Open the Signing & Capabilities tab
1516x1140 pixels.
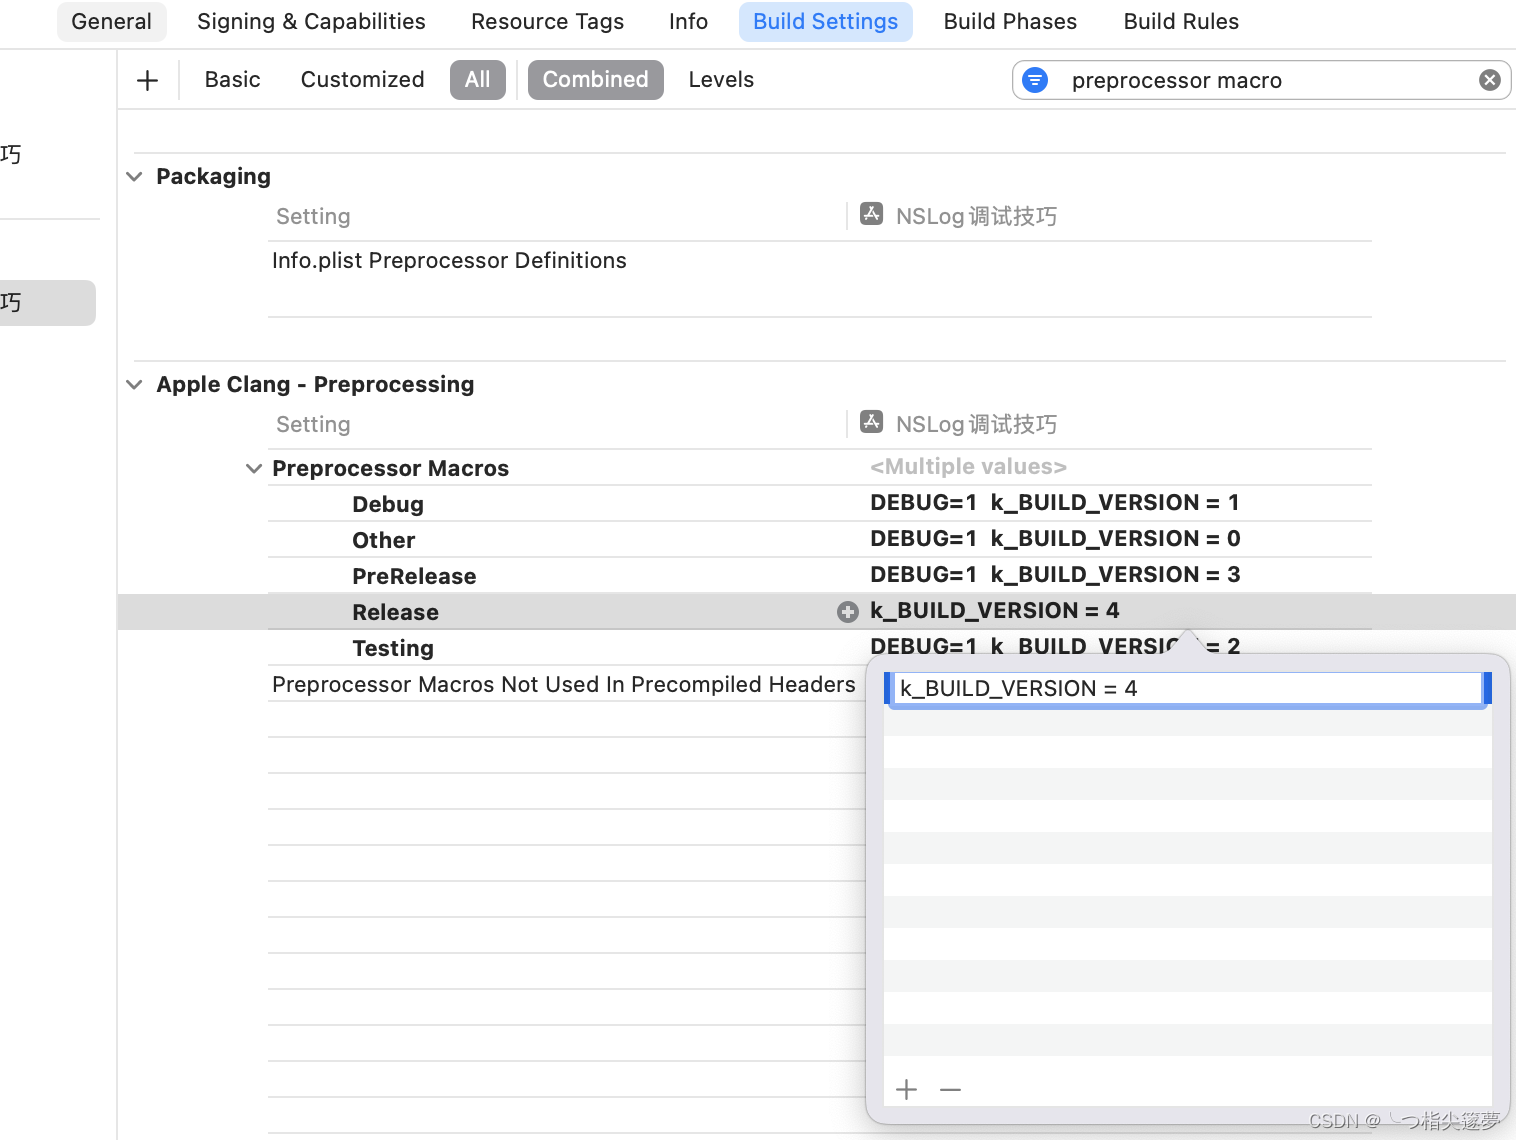tap(311, 22)
